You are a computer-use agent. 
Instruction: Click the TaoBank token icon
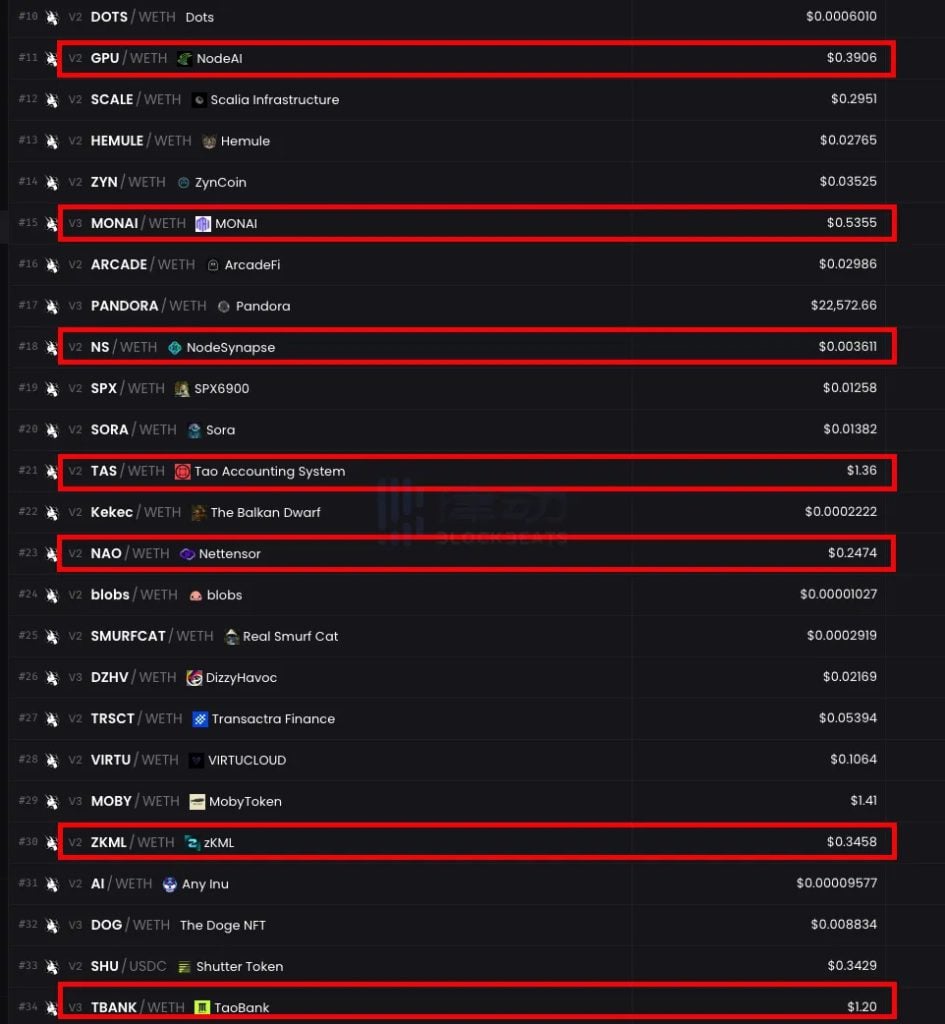tap(202, 1007)
